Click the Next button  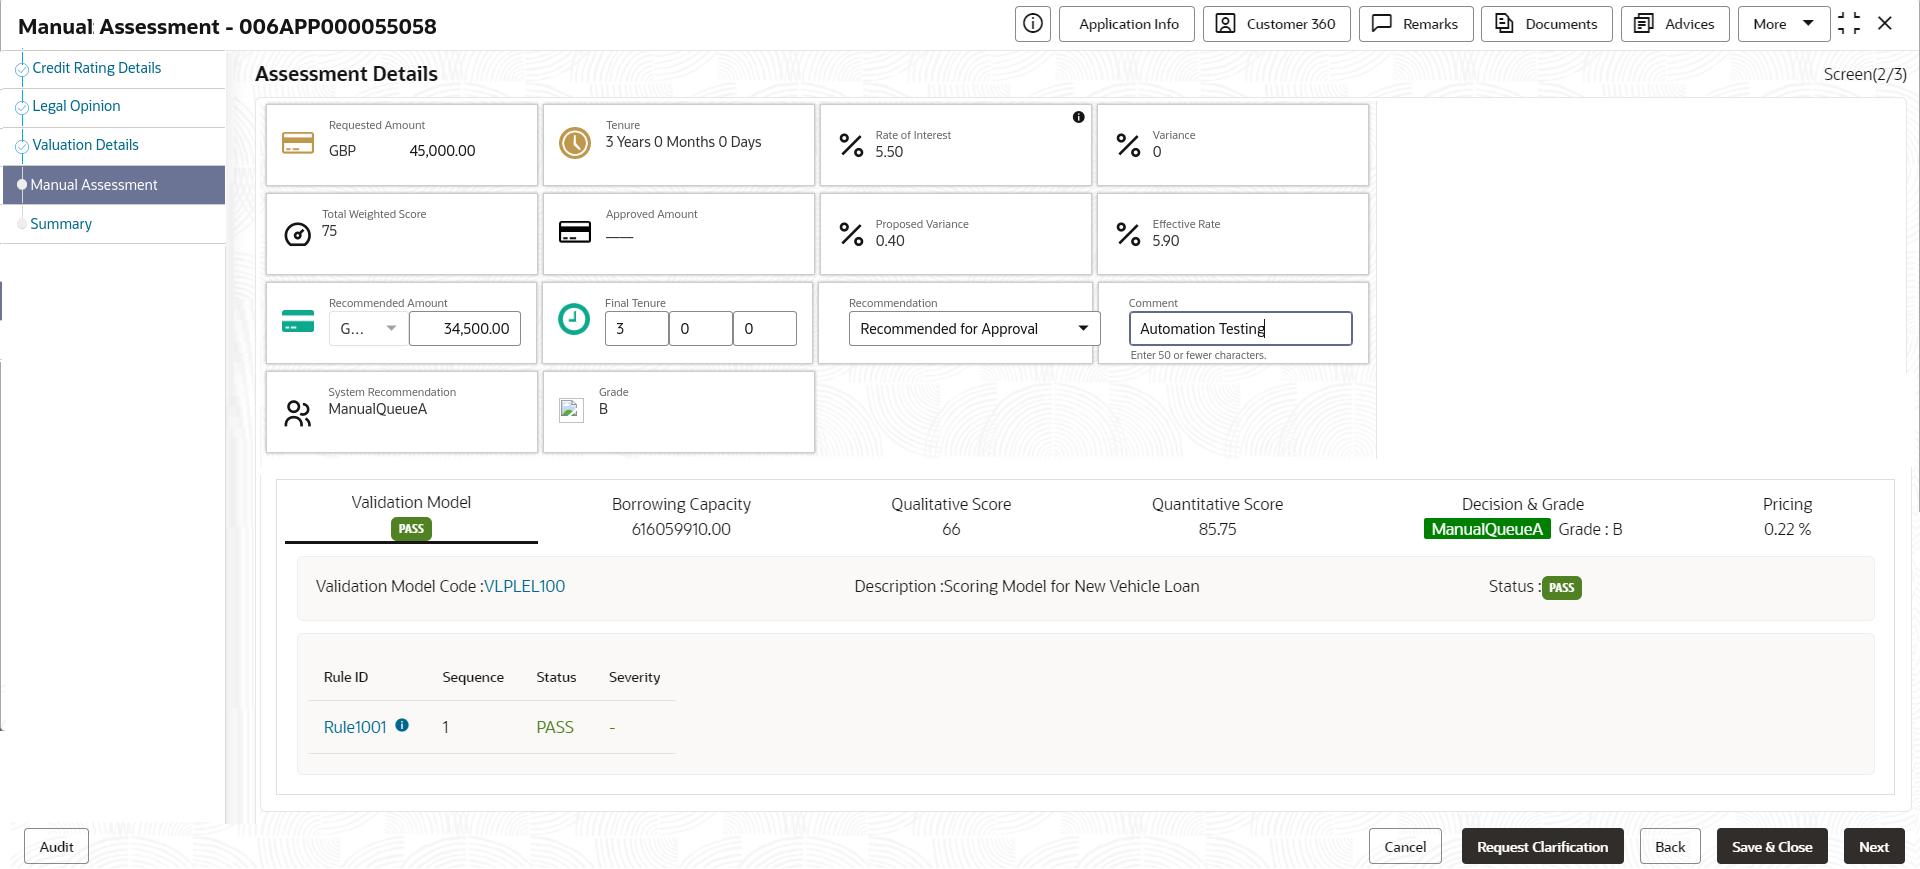1874,846
